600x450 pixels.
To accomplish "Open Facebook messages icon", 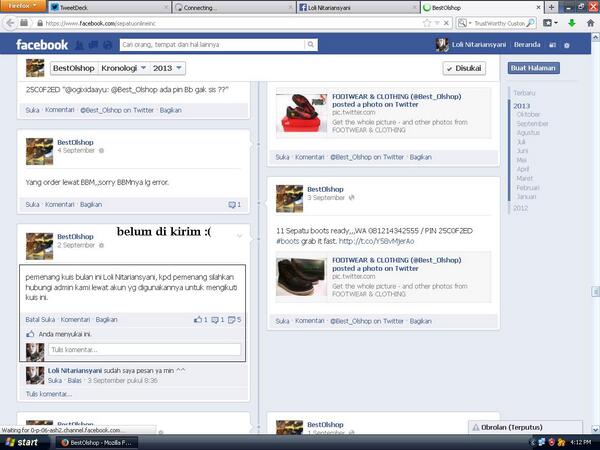I will 93,45.
